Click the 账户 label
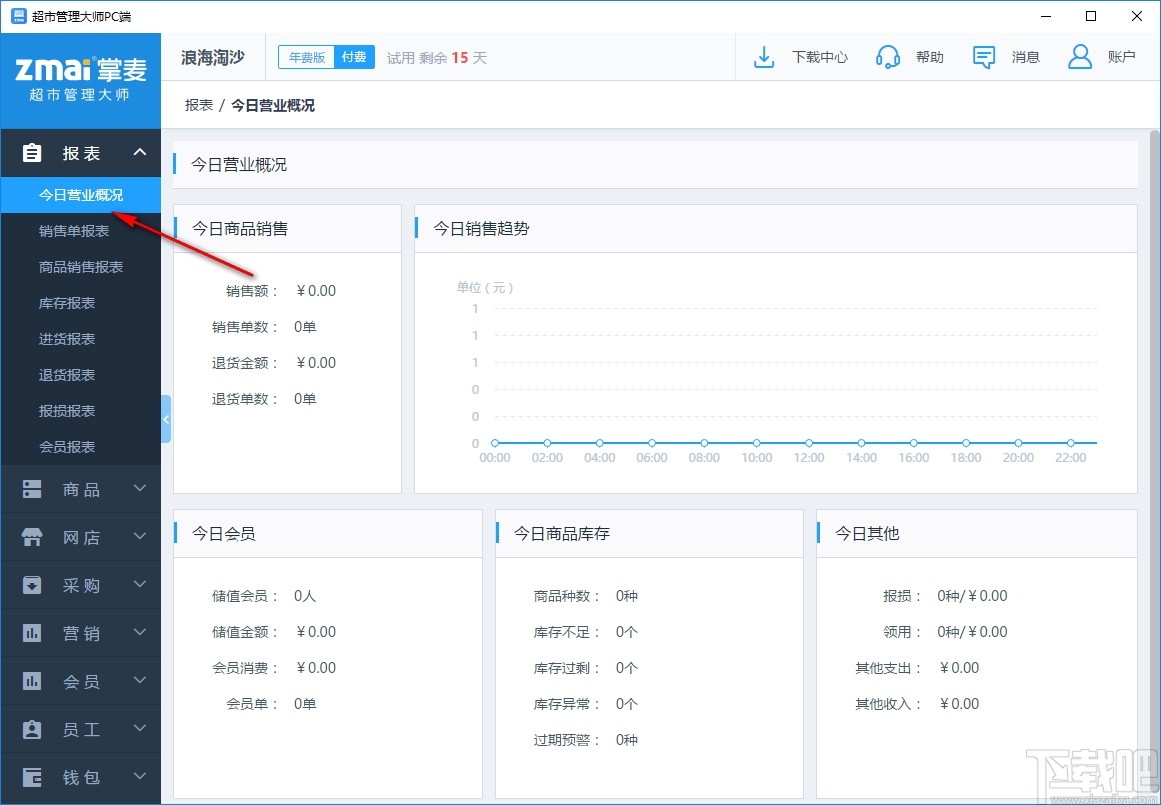1161x805 pixels. 1122,57
